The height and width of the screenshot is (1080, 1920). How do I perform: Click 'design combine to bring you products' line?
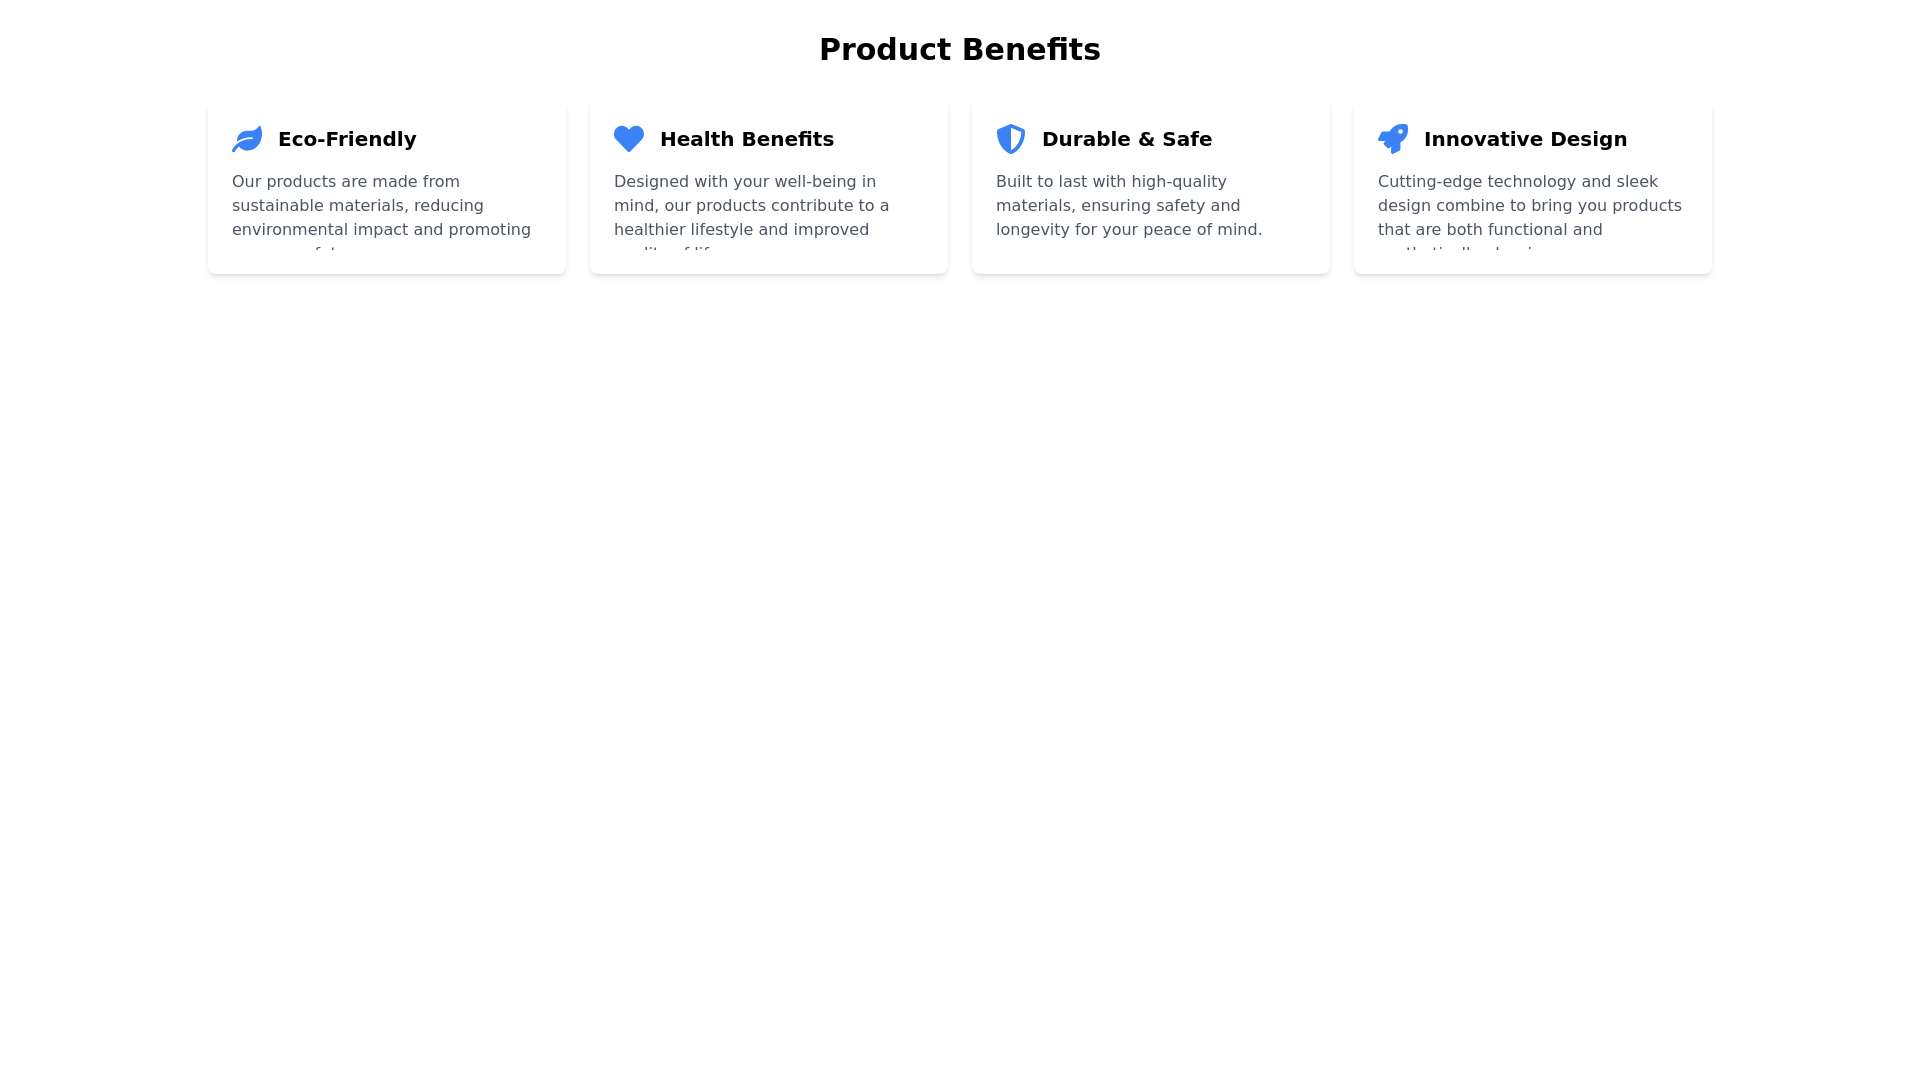coord(1530,206)
